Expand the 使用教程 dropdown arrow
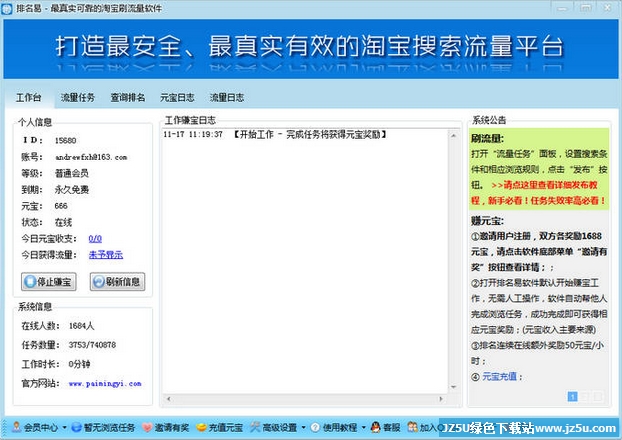 pyautogui.click(x=363, y=428)
